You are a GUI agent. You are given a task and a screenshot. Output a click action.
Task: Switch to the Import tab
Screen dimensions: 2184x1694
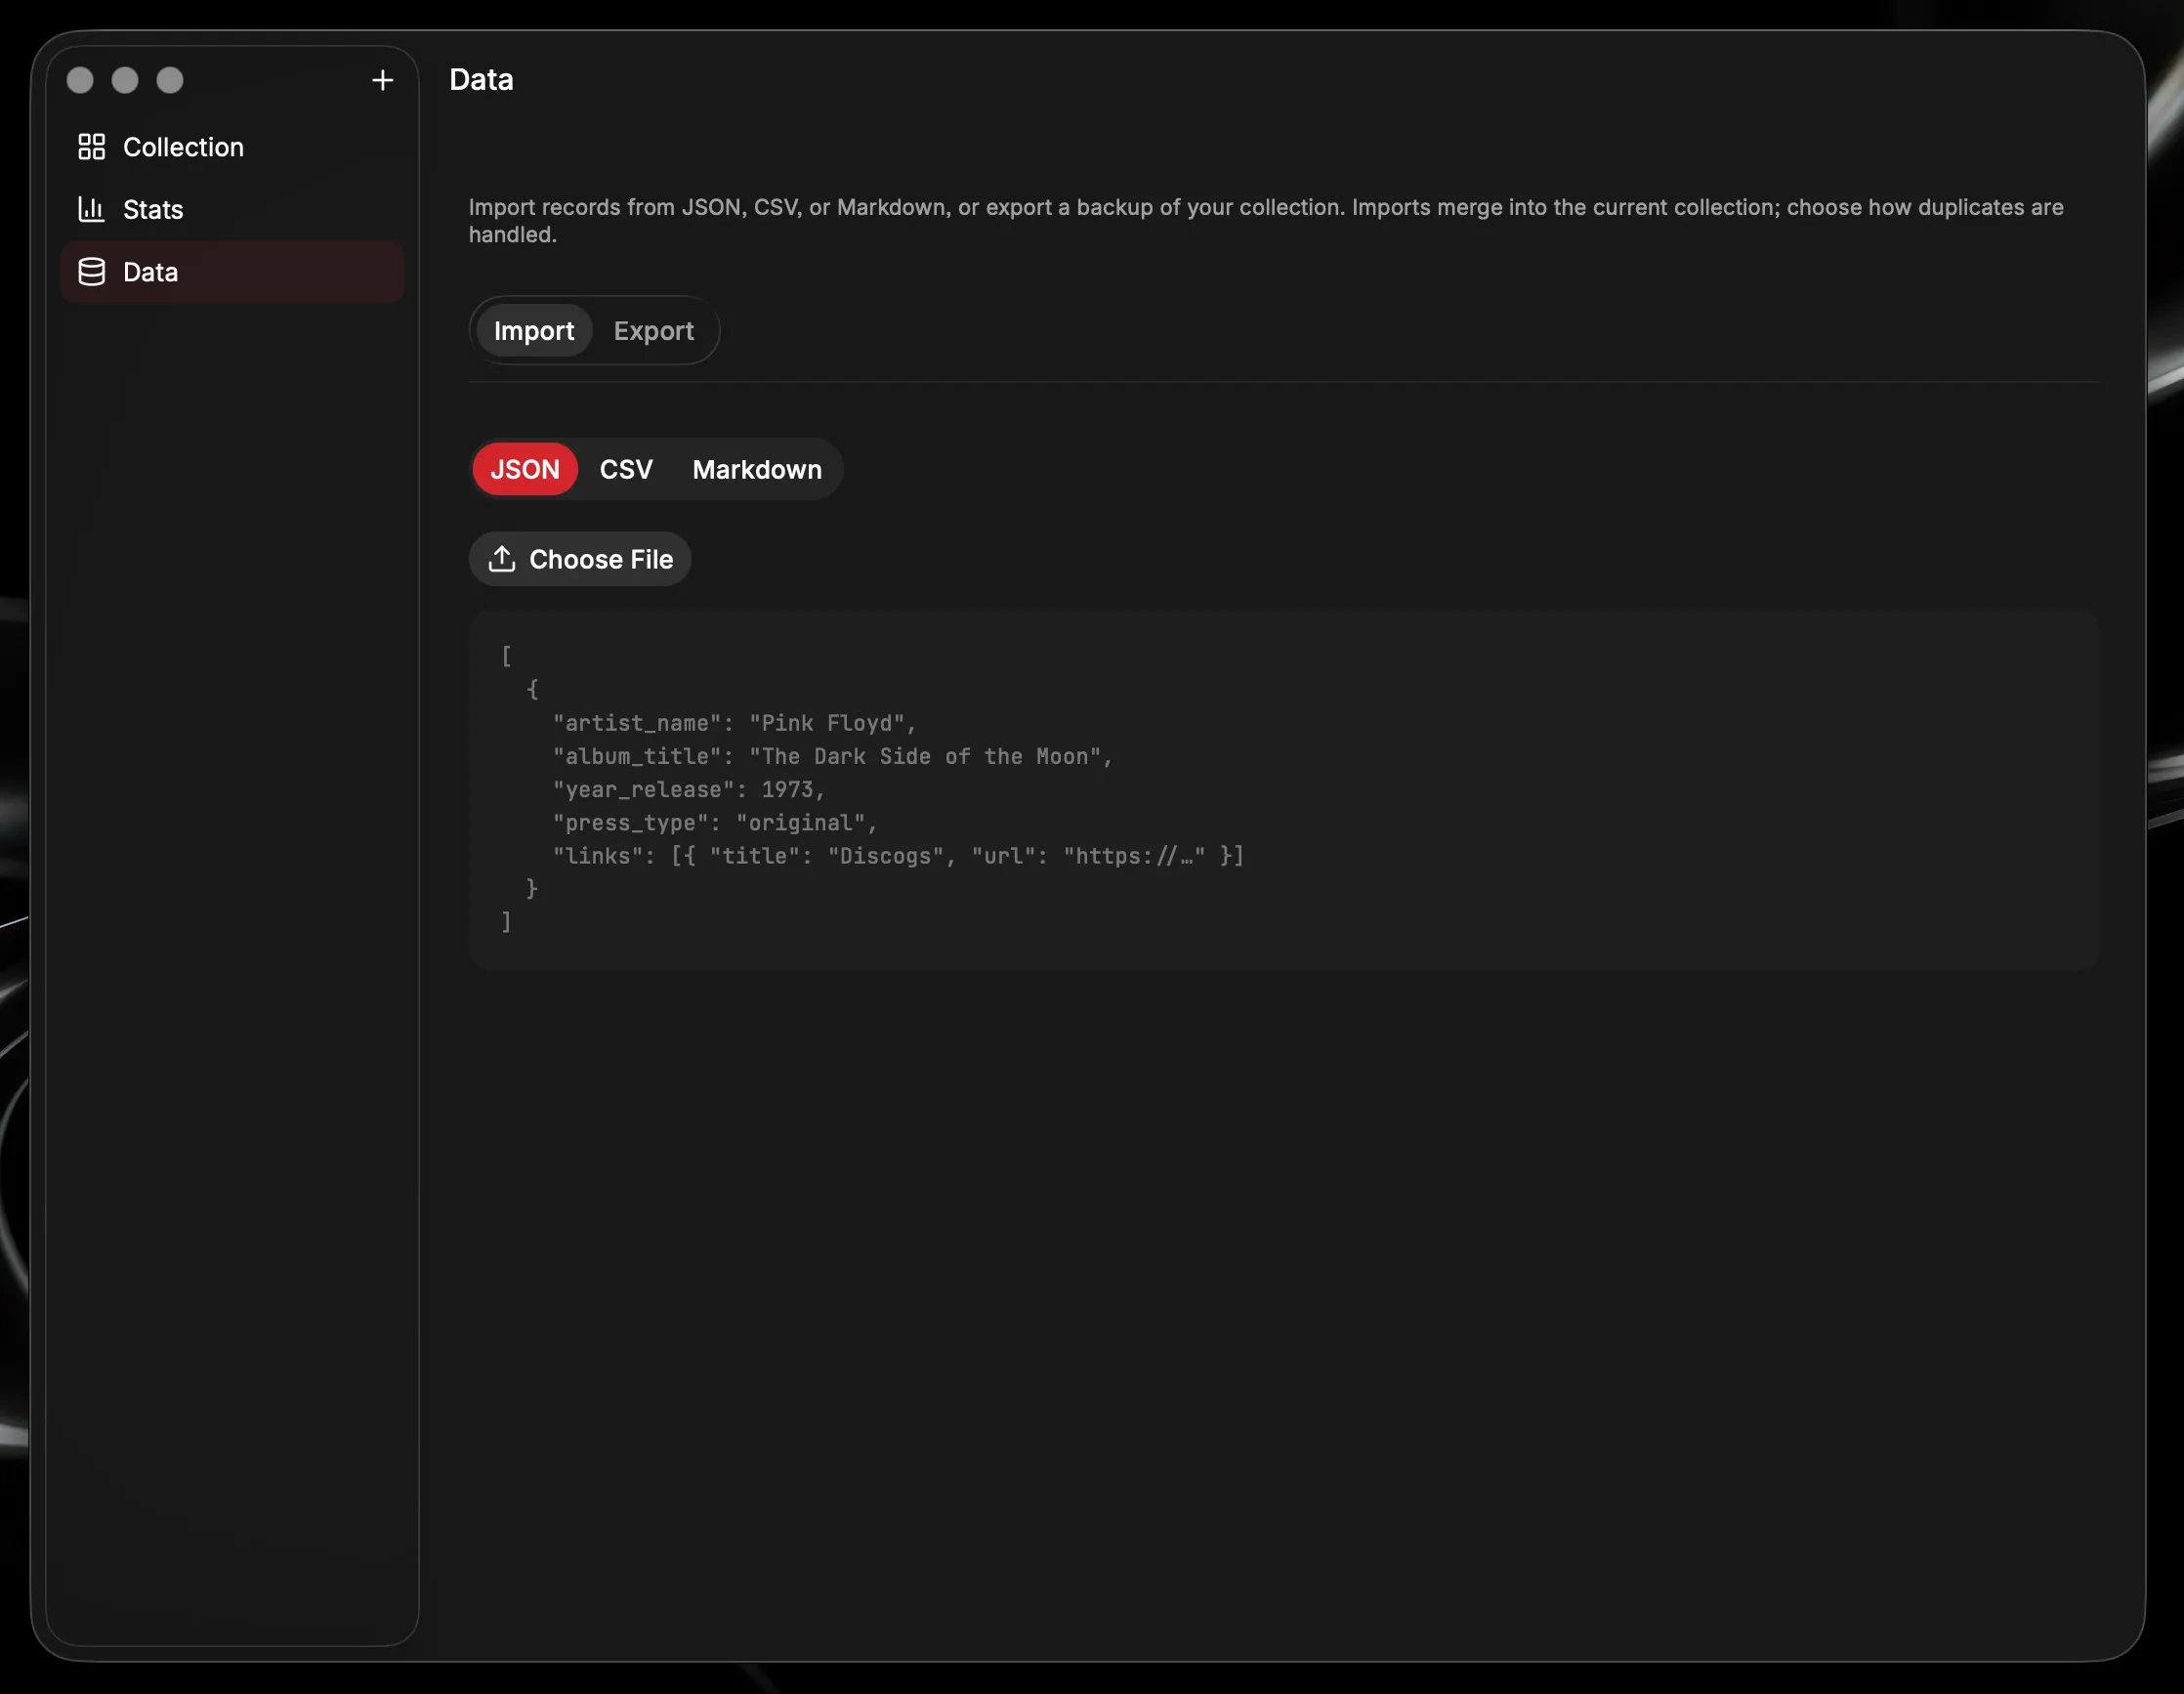(534, 331)
